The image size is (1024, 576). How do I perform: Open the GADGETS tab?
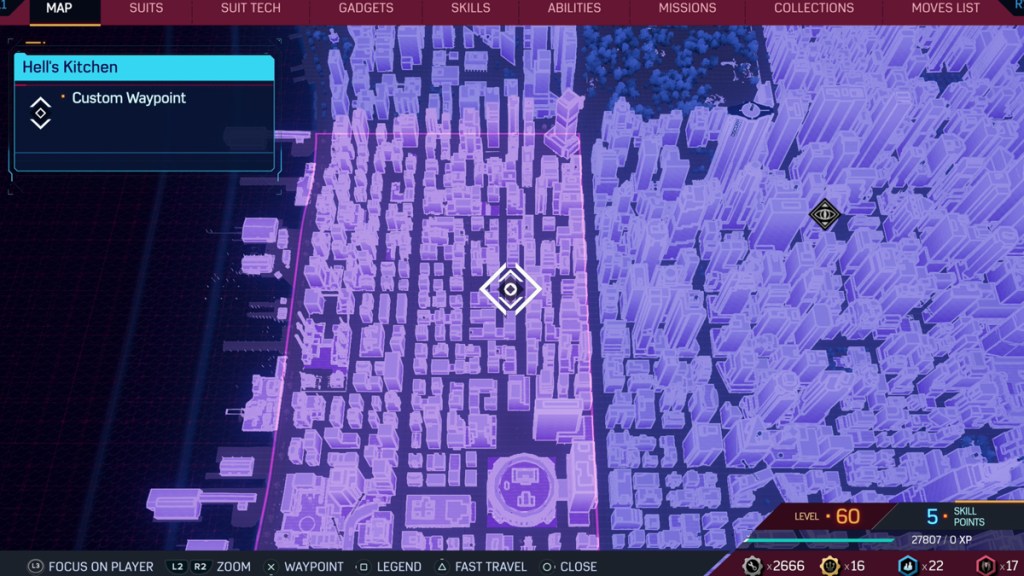(x=365, y=9)
